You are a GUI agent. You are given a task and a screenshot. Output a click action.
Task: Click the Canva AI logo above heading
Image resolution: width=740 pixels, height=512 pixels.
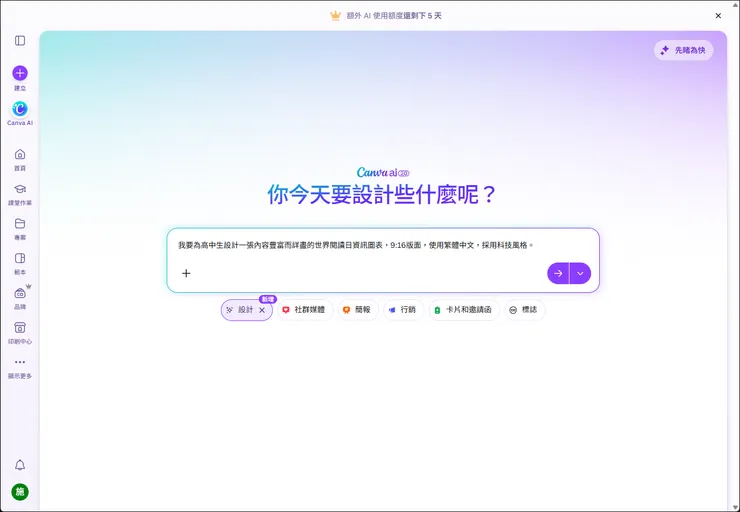click(383, 173)
